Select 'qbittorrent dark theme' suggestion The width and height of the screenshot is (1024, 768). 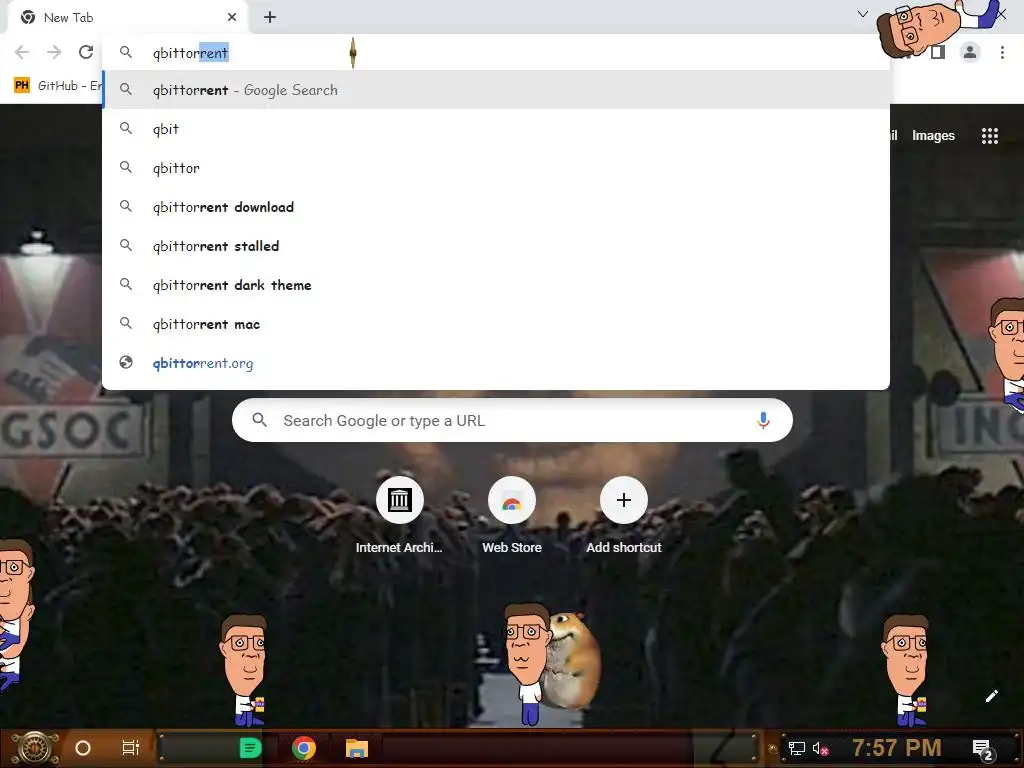496,285
